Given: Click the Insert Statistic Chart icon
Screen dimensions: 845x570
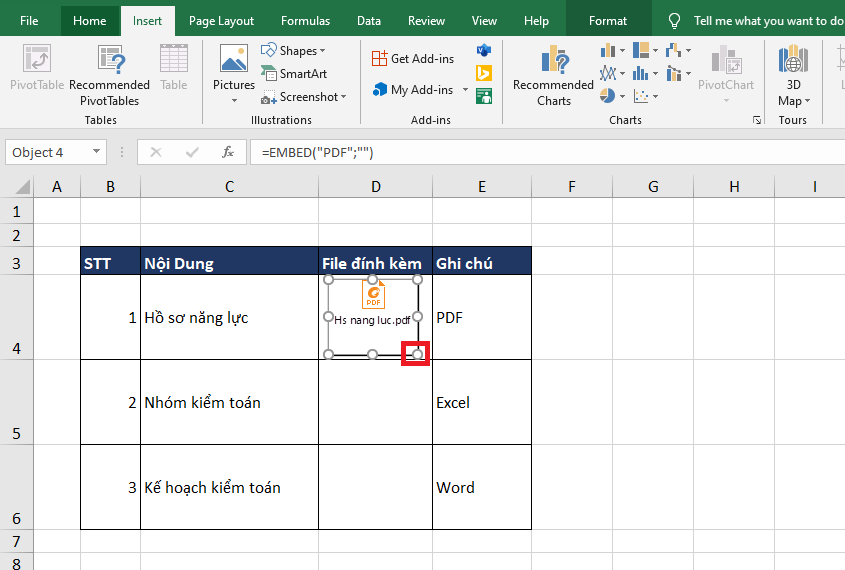Looking at the screenshot, I should point(641,73).
